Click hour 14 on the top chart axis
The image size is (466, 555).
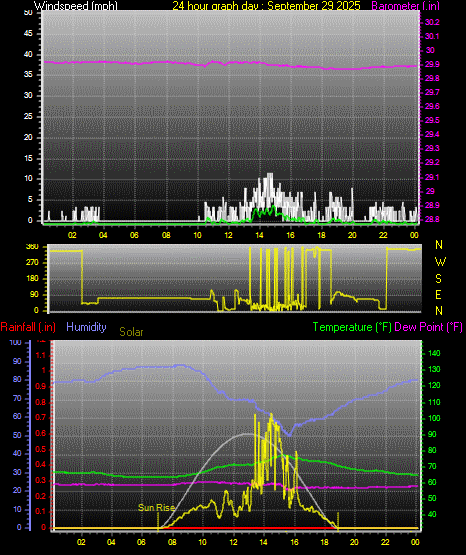(x=259, y=235)
